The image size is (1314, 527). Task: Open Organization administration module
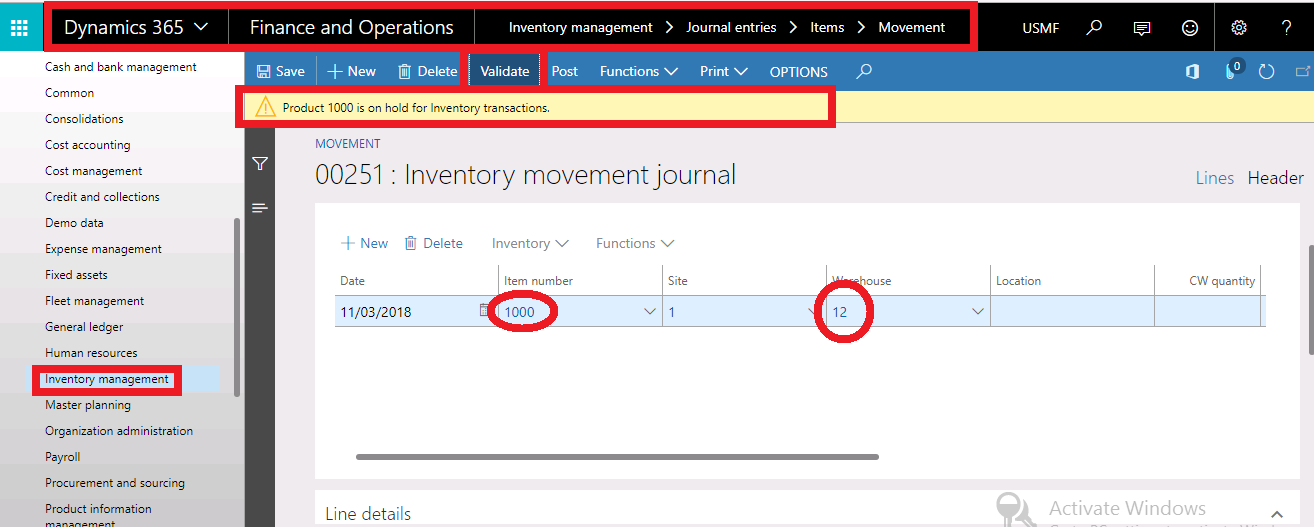click(119, 431)
